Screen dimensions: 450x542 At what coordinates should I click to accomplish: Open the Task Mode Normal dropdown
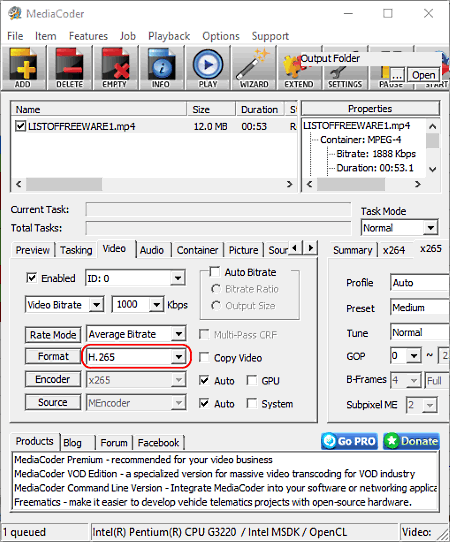pos(400,228)
